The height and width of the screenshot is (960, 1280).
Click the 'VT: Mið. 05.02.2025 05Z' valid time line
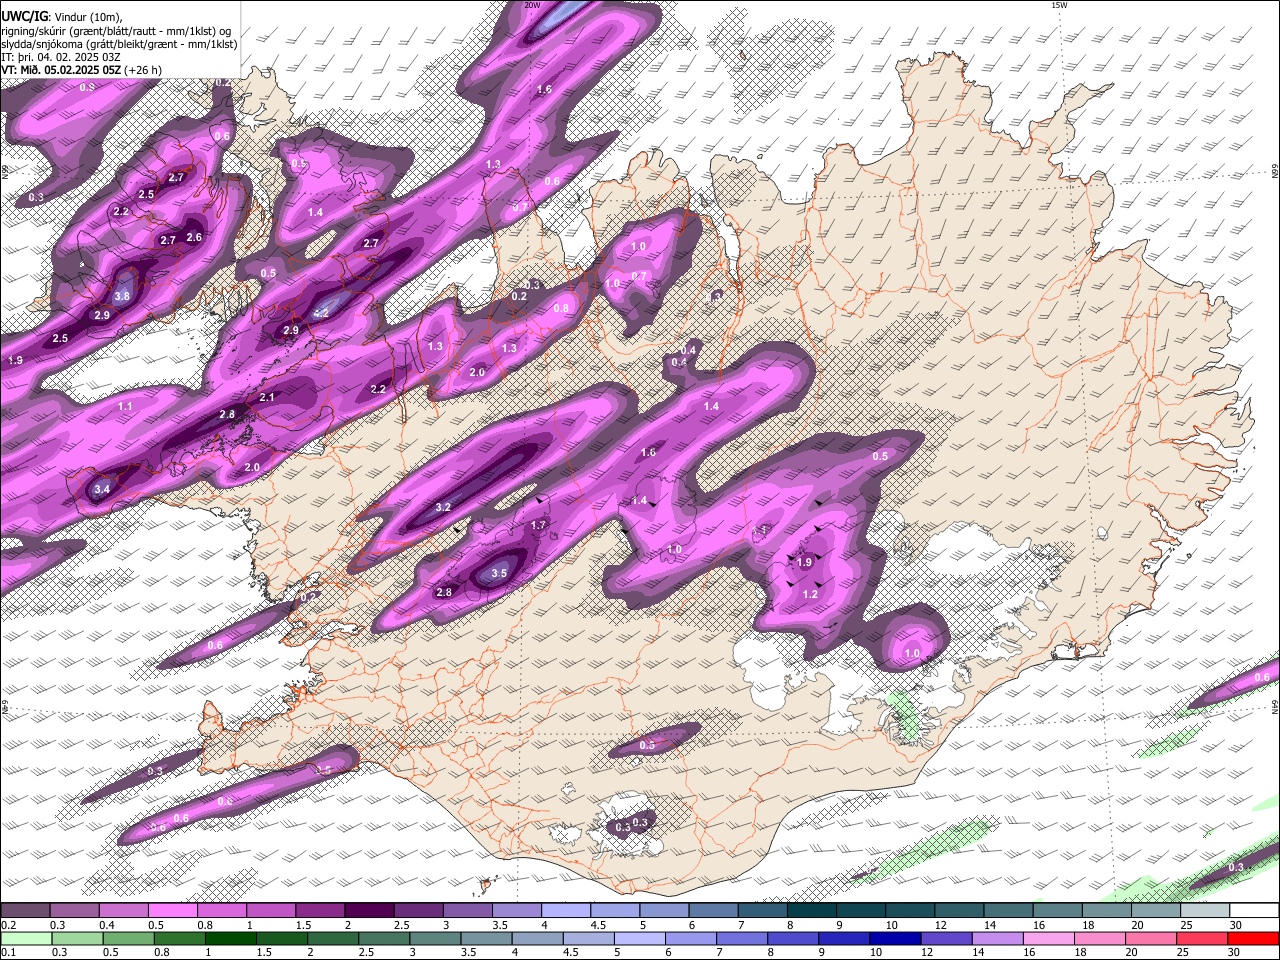point(62,70)
